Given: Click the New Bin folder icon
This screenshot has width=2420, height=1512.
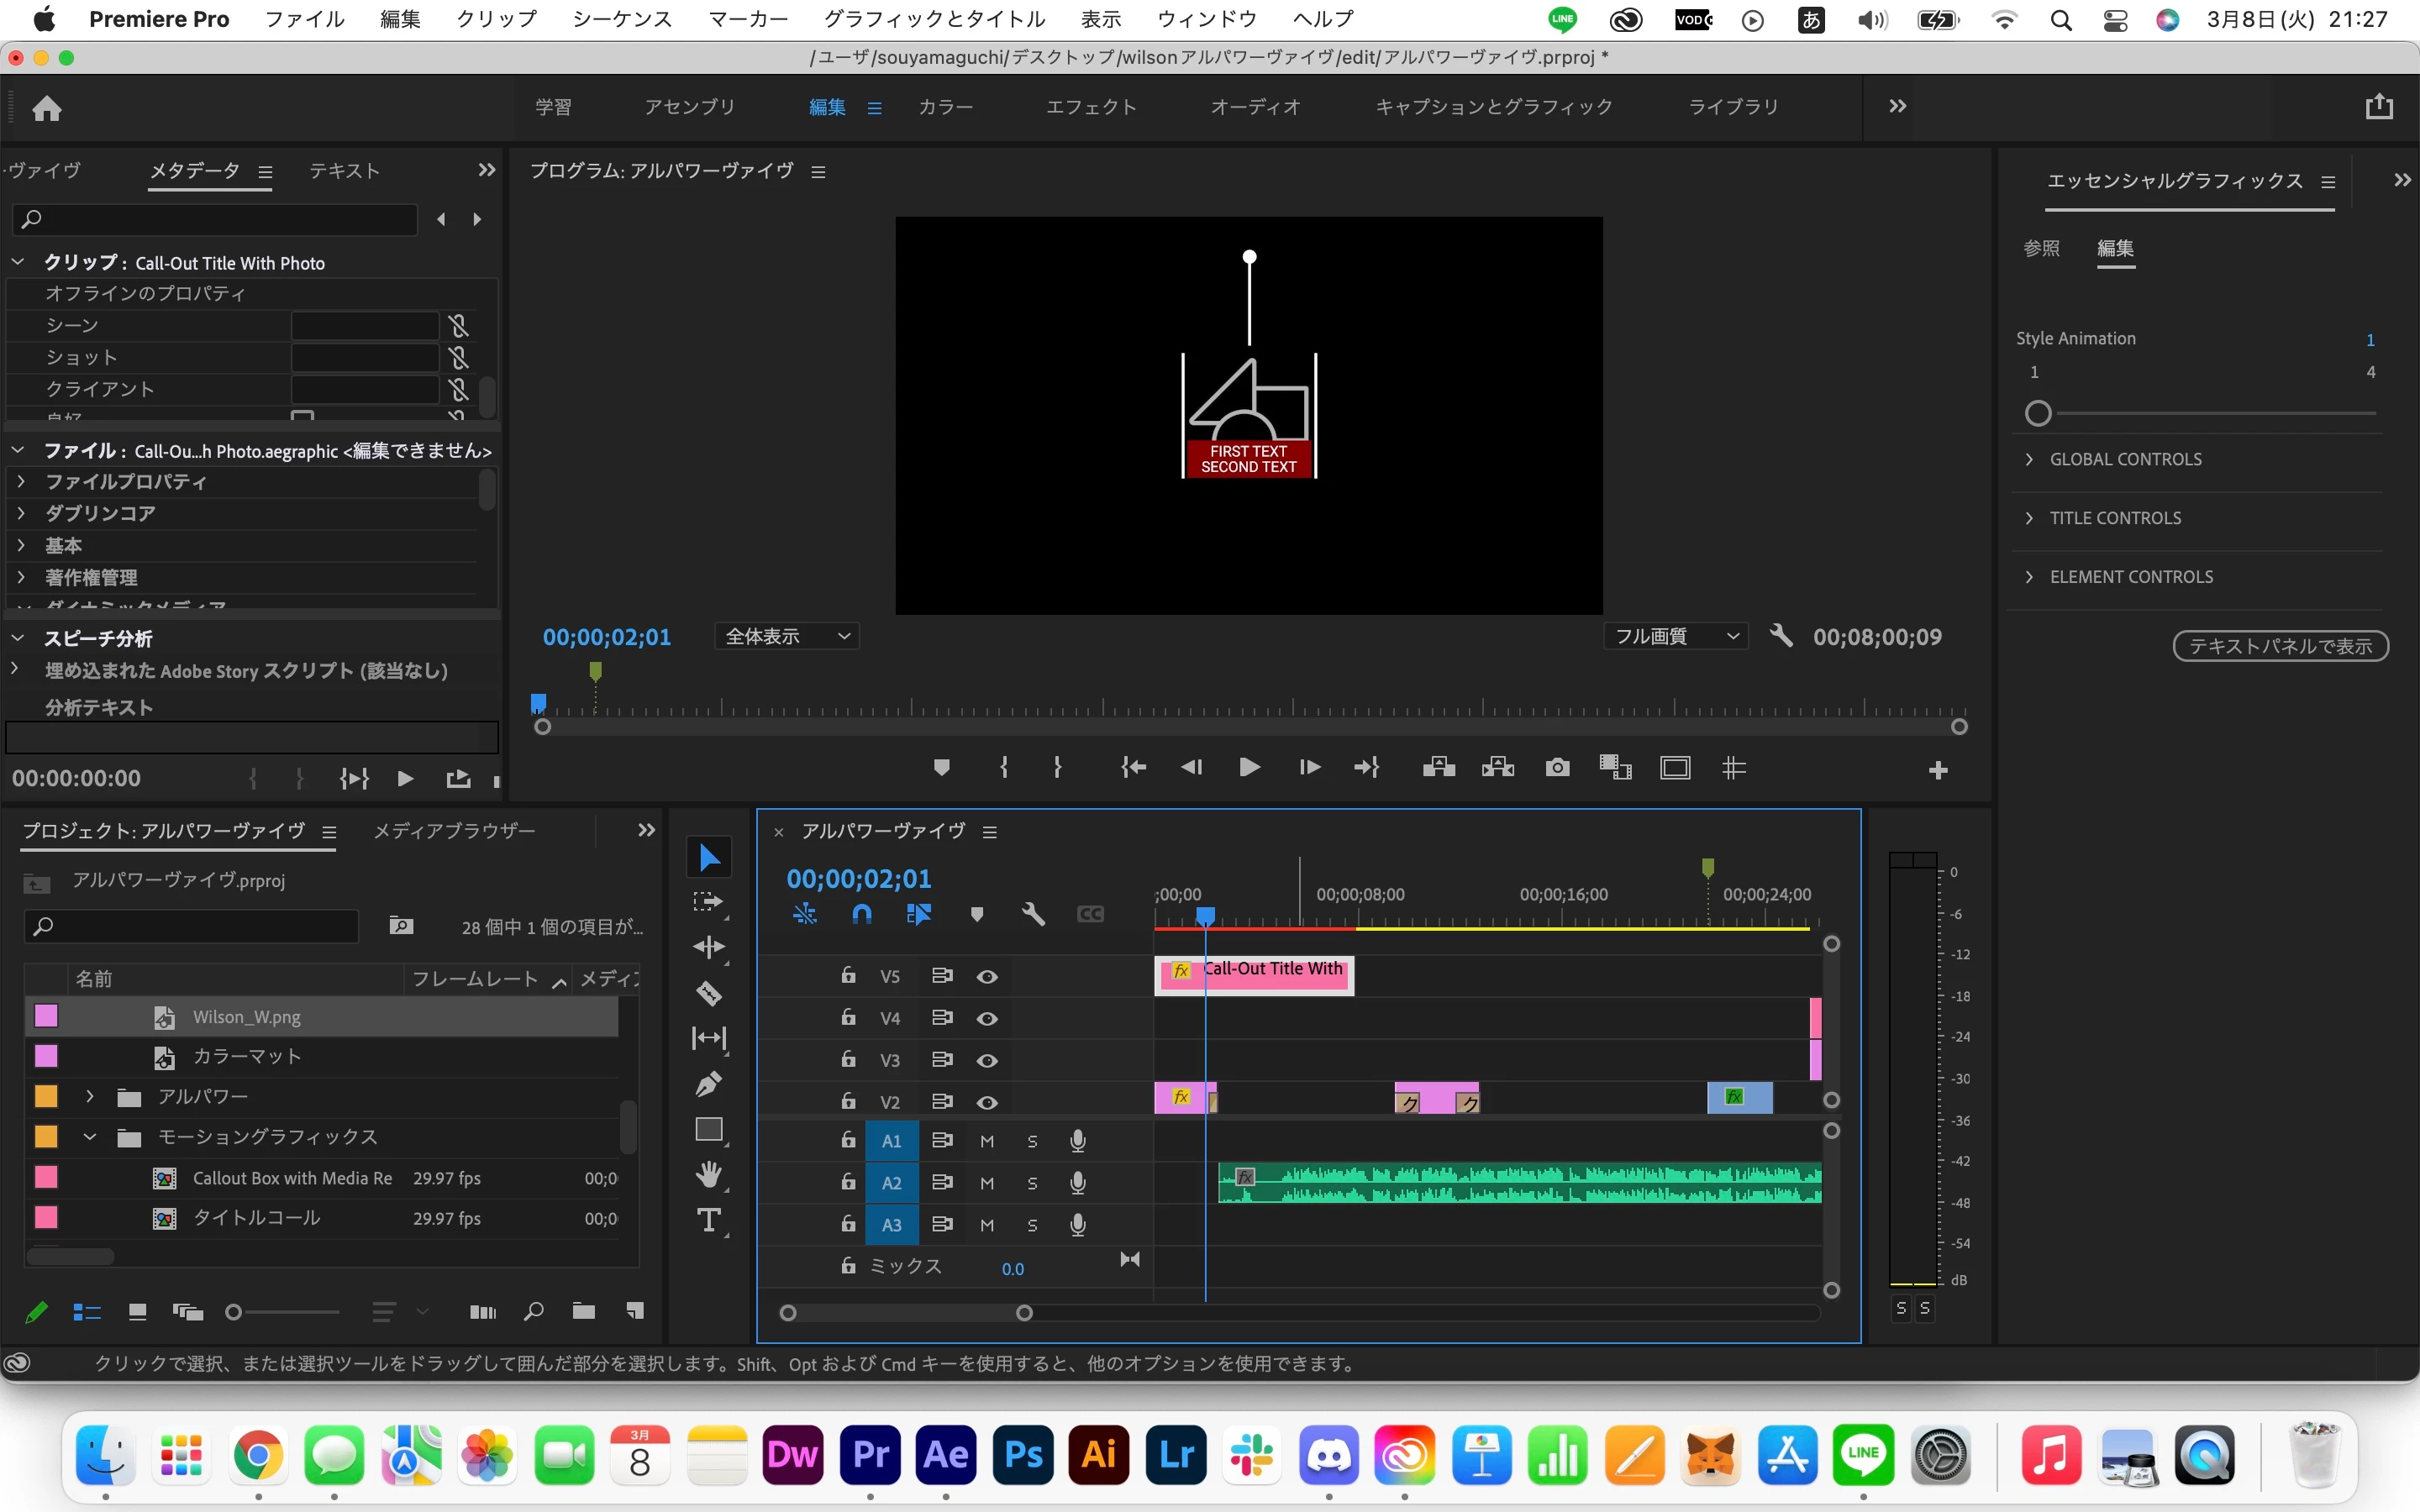Looking at the screenshot, I should (583, 1311).
